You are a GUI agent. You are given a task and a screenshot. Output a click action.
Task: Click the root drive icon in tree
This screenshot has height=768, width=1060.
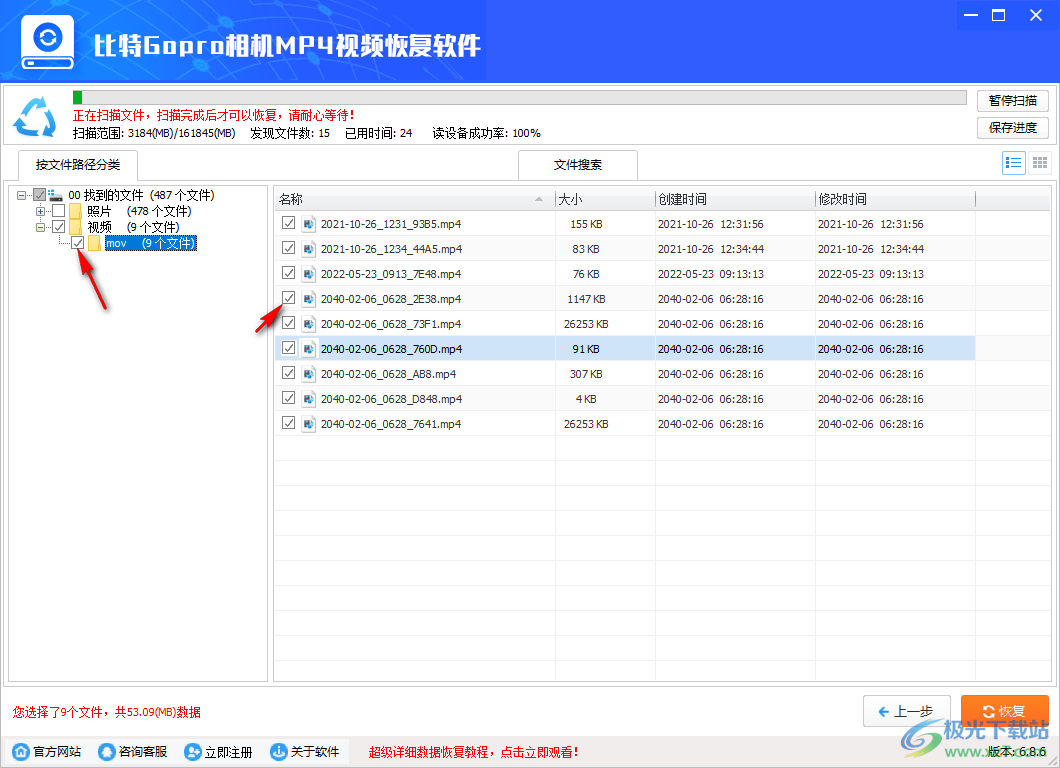point(55,195)
